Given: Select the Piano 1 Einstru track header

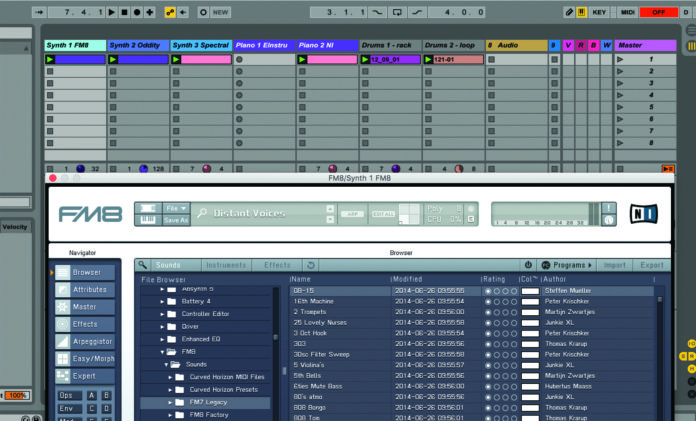Looking at the screenshot, I should click(x=265, y=45).
